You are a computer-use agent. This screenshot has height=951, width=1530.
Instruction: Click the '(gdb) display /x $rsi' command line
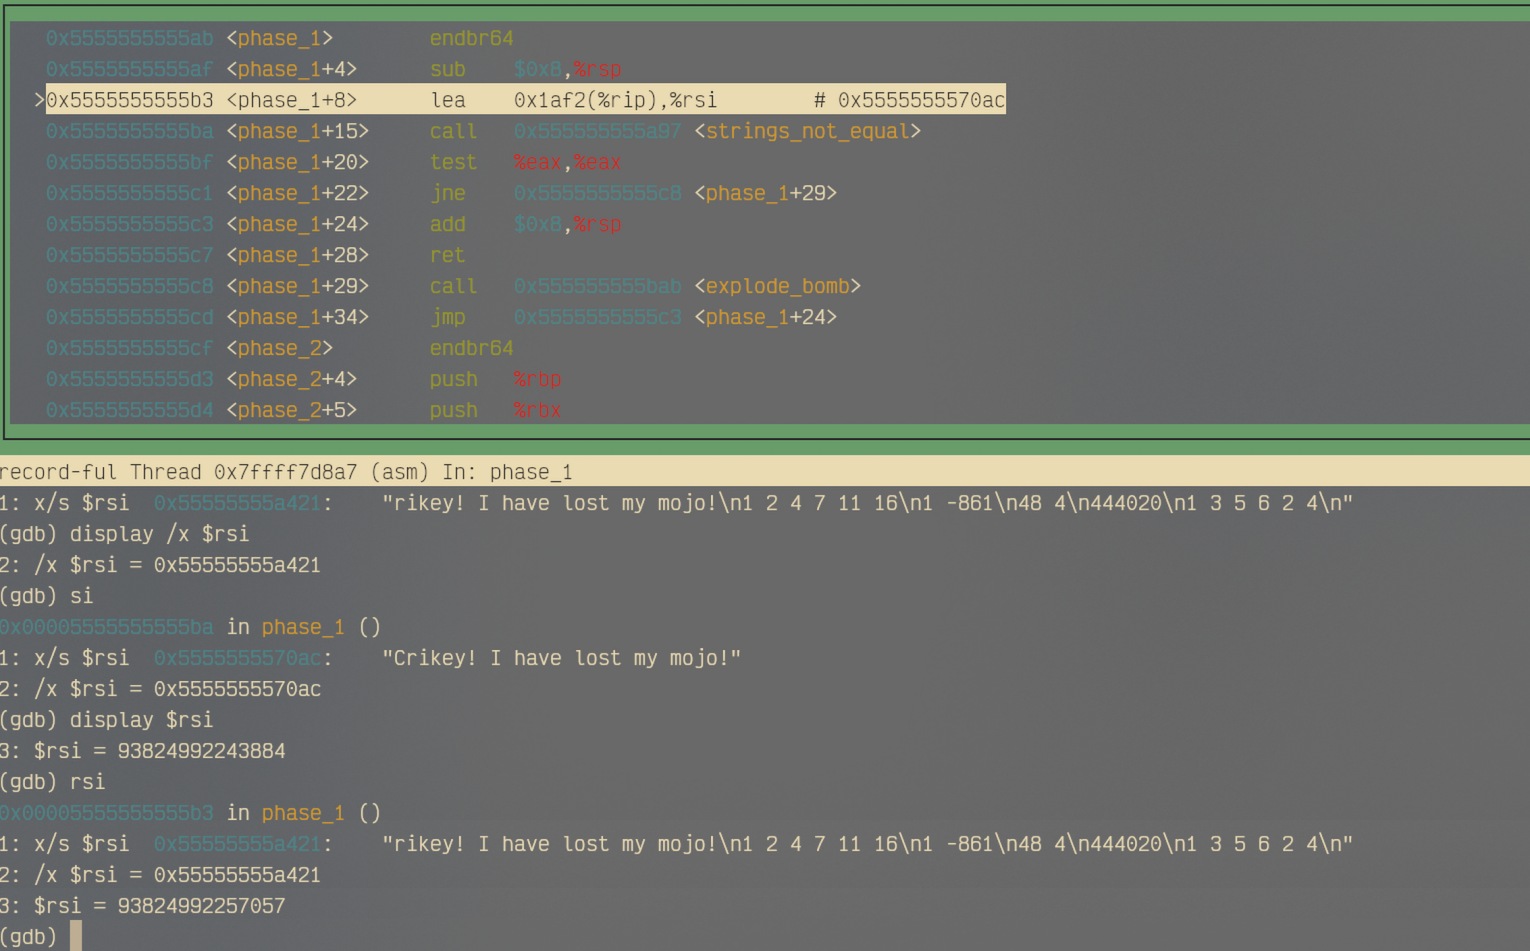point(124,534)
